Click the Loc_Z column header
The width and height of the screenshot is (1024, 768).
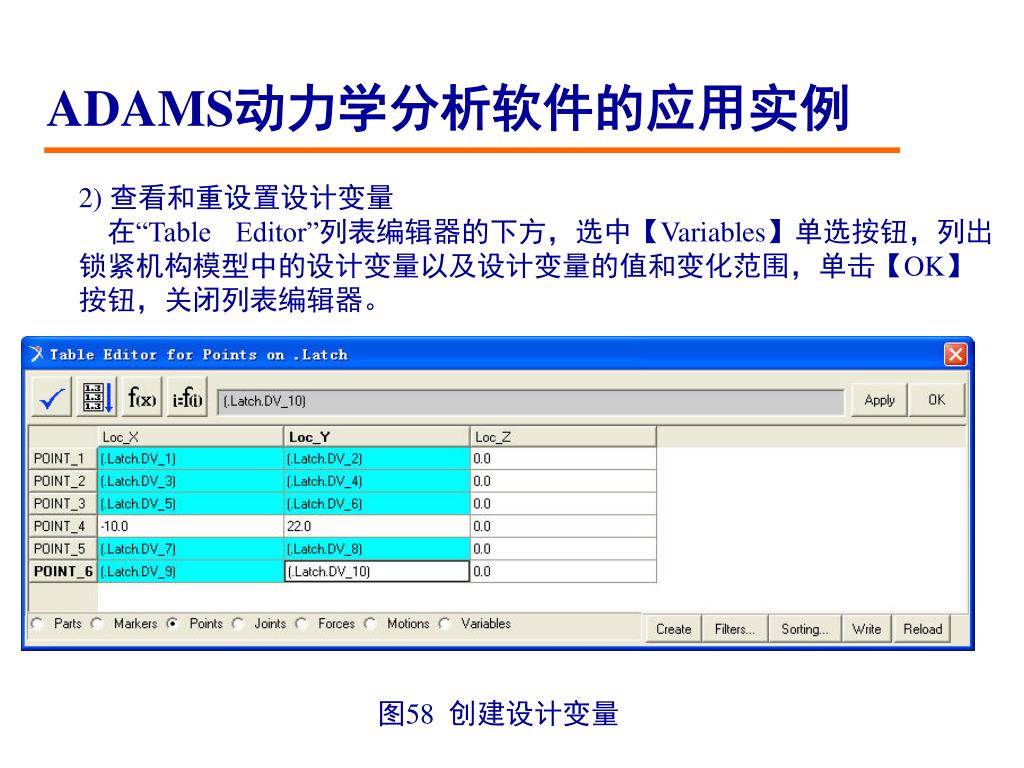click(x=563, y=437)
